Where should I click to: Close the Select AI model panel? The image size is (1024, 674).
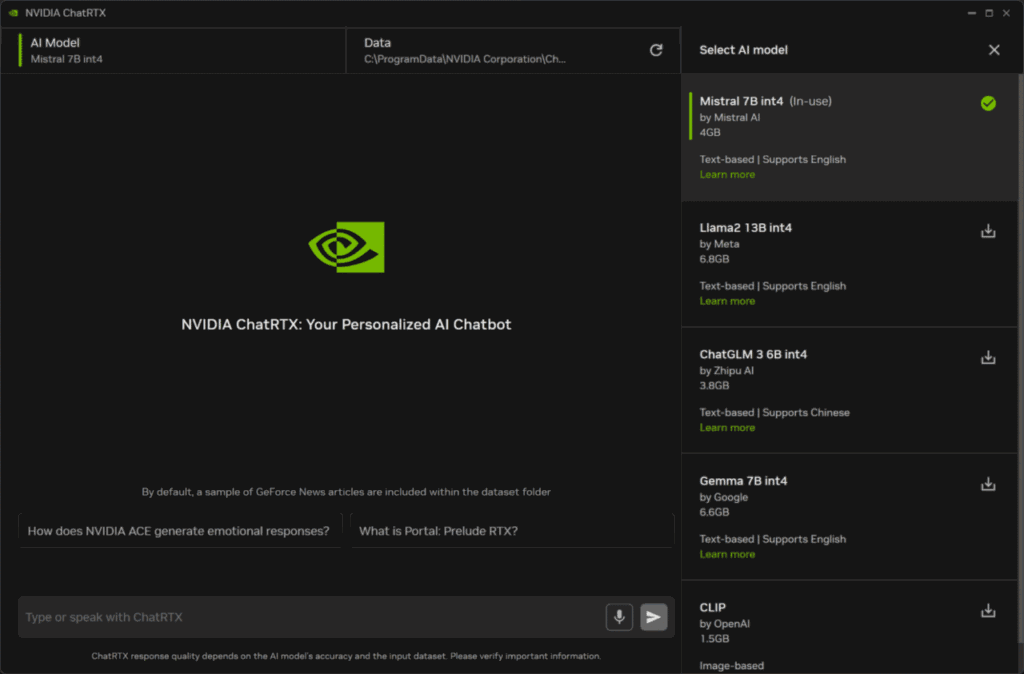point(994,50)
